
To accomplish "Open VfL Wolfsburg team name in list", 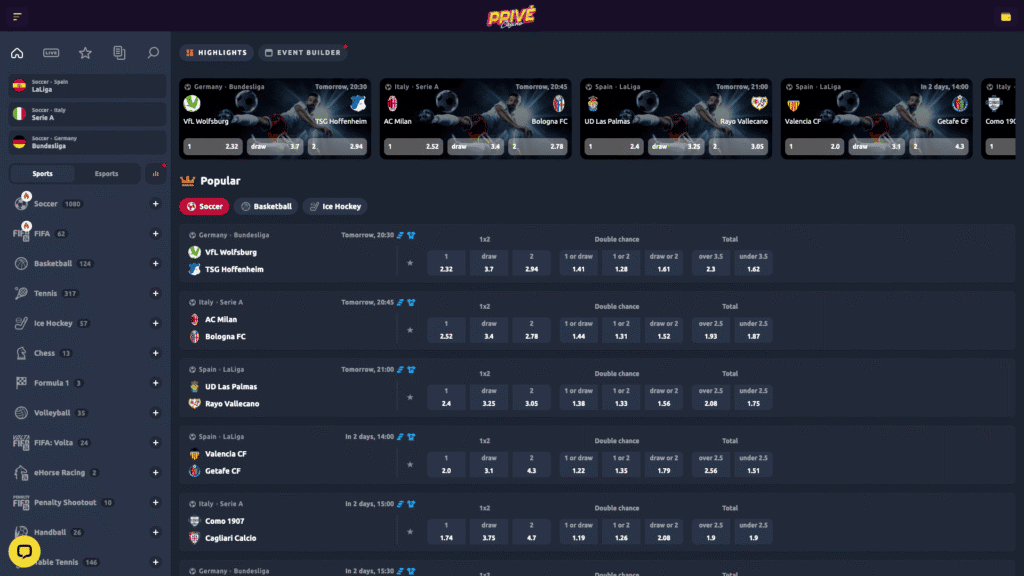I will pos(231,252).
